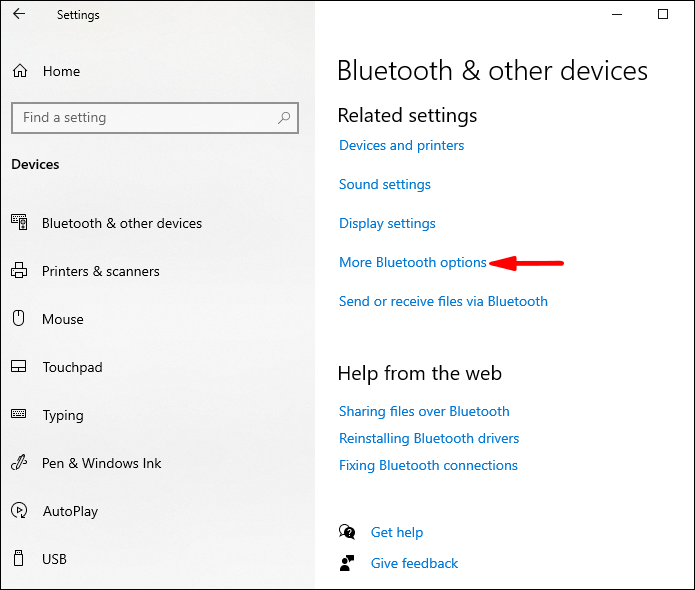The image size is (695, 590).
Task: Click the Home icon in sidebar
Action: tap(19, 71)
